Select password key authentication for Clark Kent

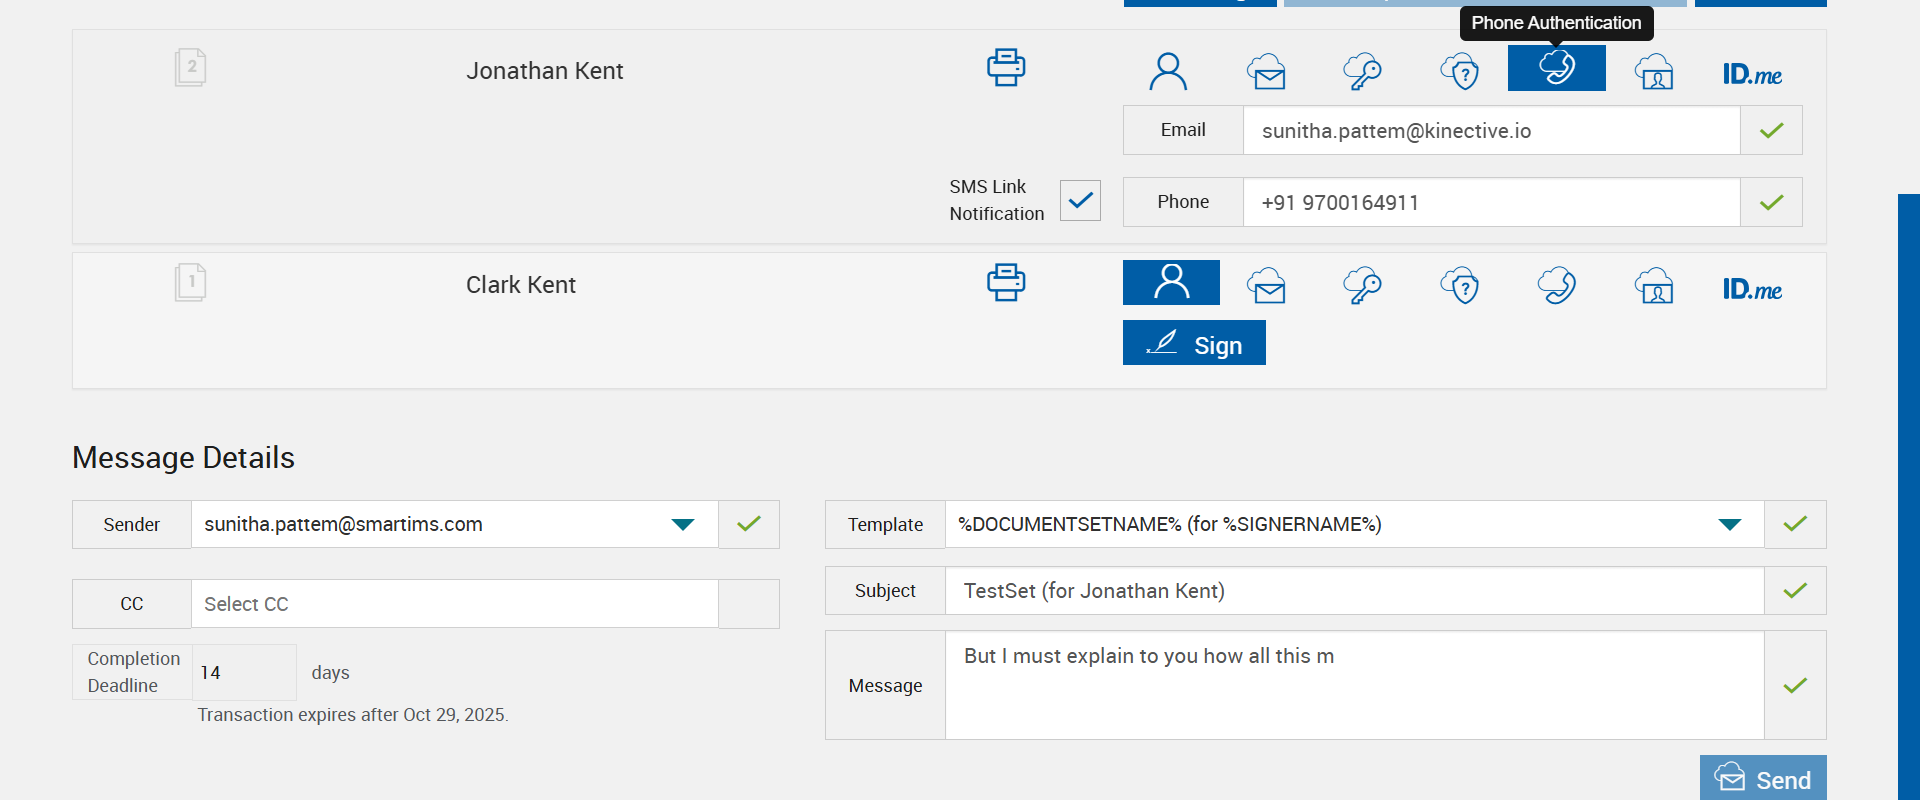tap(1362, 287)
